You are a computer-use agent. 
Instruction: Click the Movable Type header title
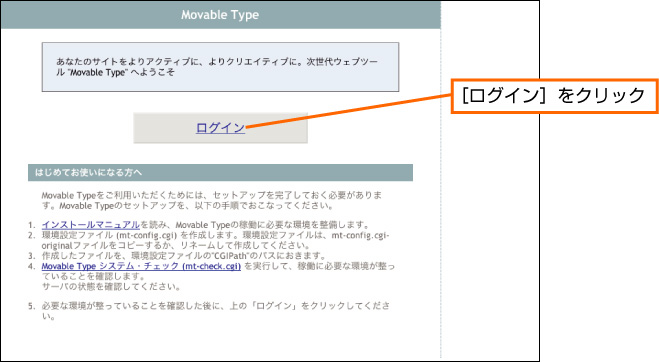coord(220,15)
